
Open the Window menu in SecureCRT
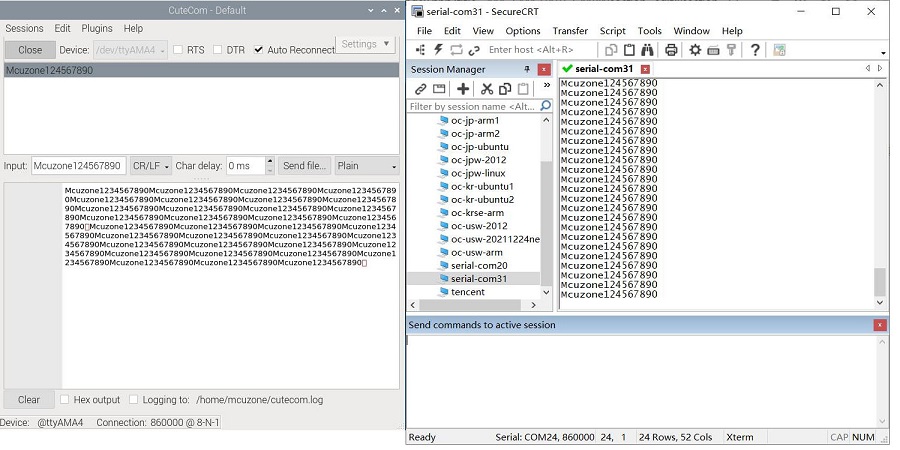click(692, 31)
